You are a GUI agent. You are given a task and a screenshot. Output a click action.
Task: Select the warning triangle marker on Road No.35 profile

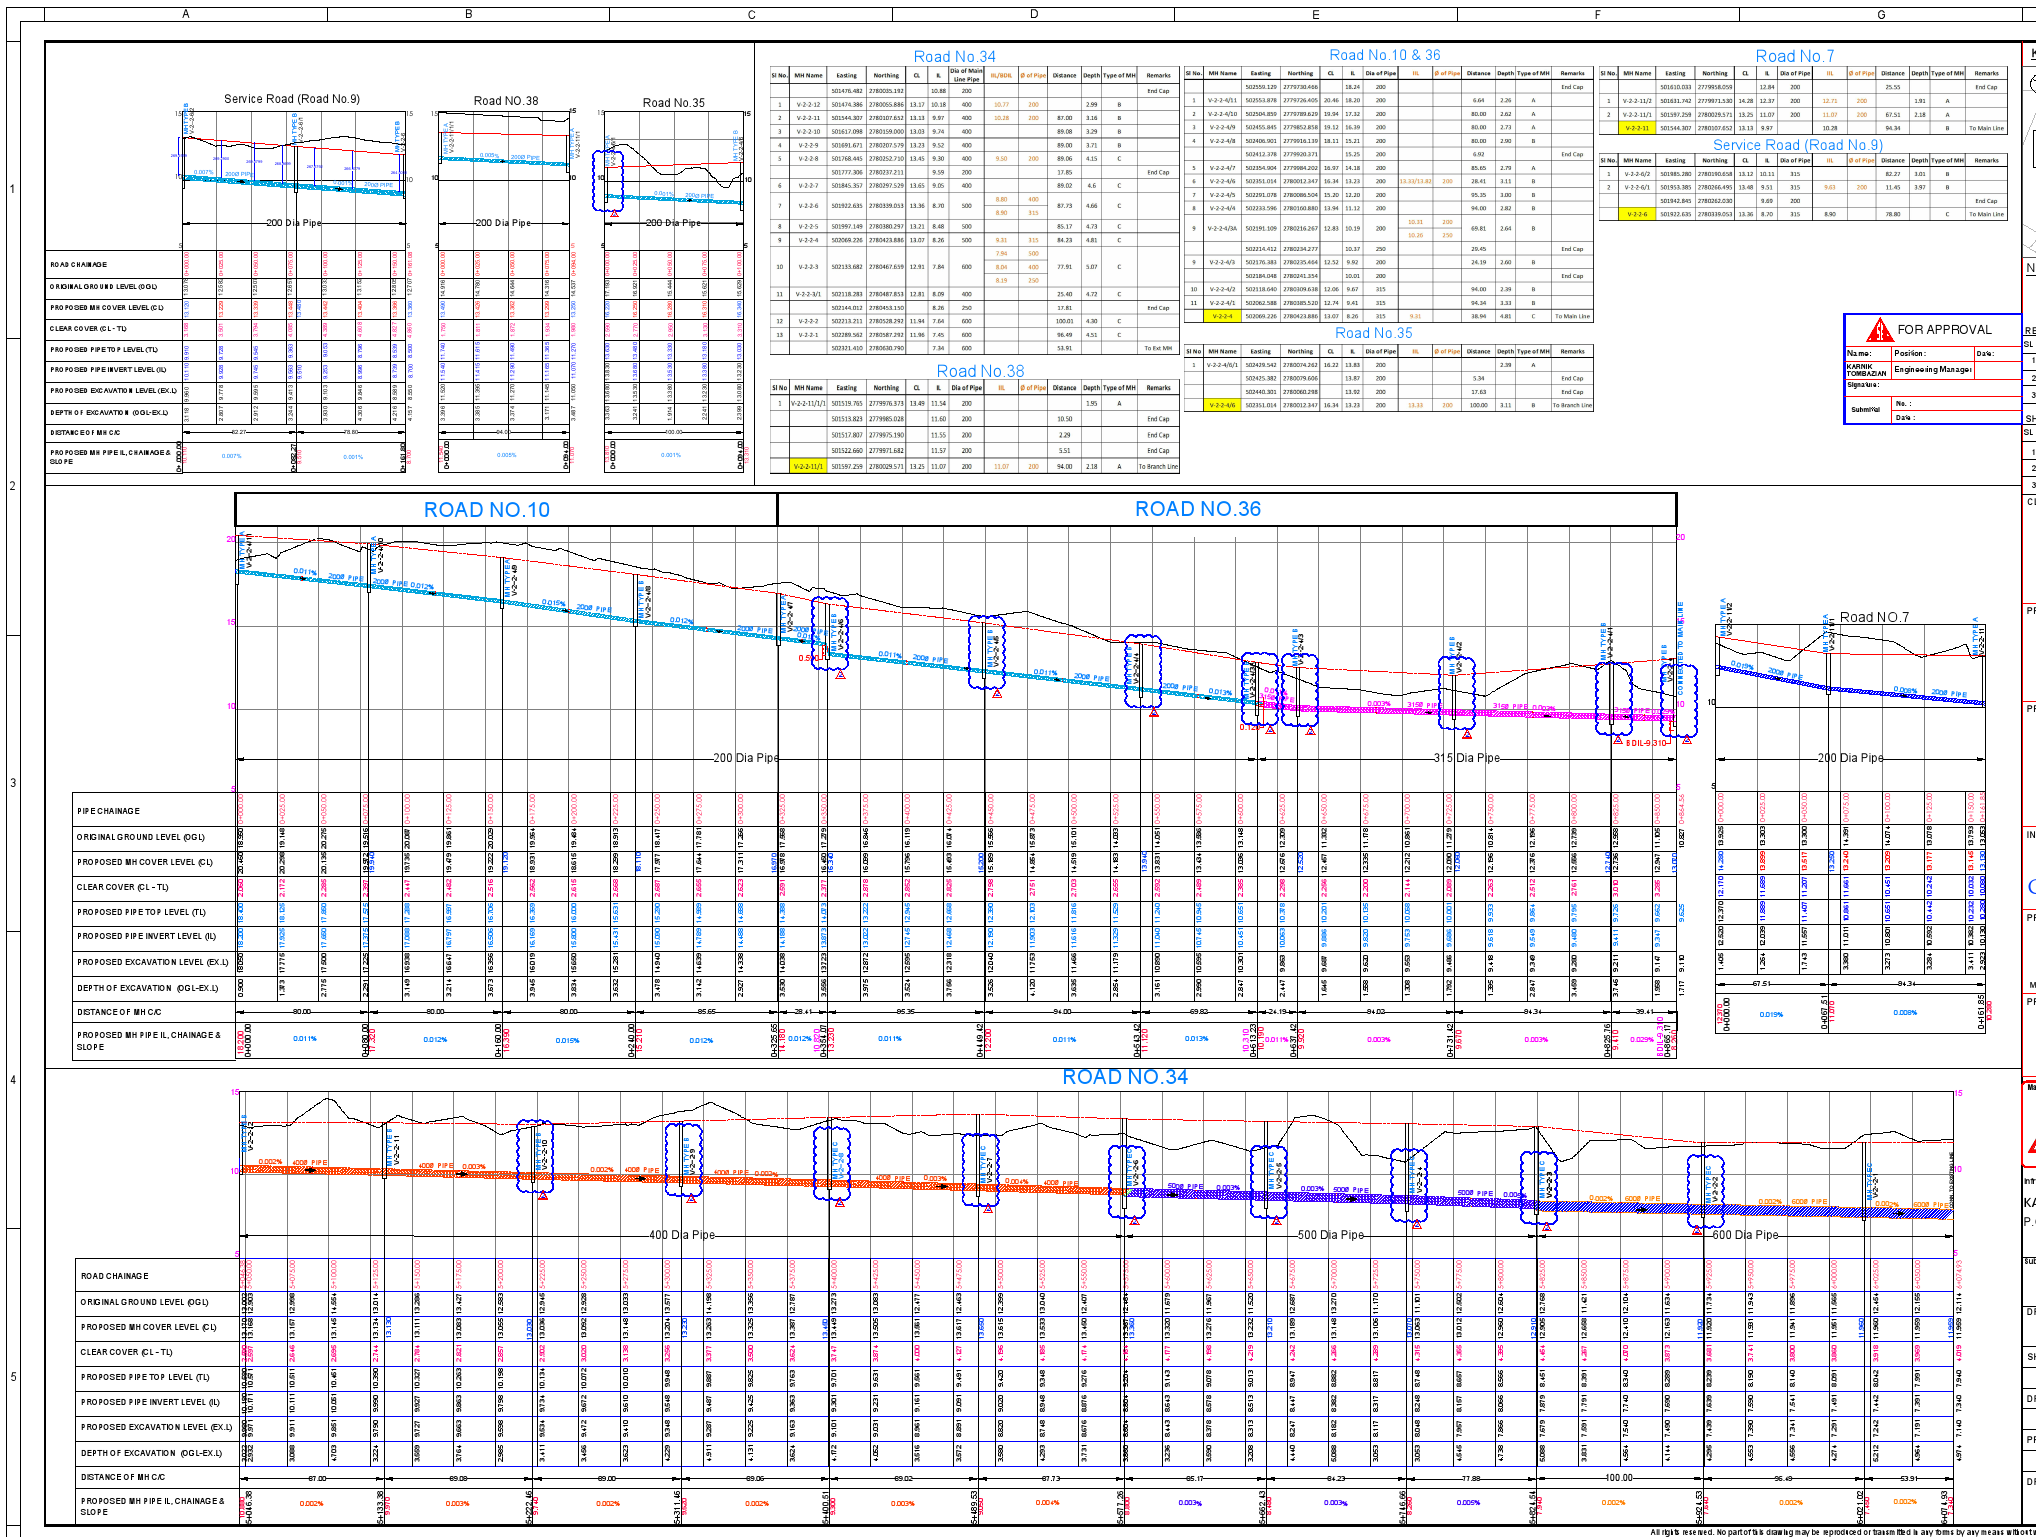click(x=614, y=215)
